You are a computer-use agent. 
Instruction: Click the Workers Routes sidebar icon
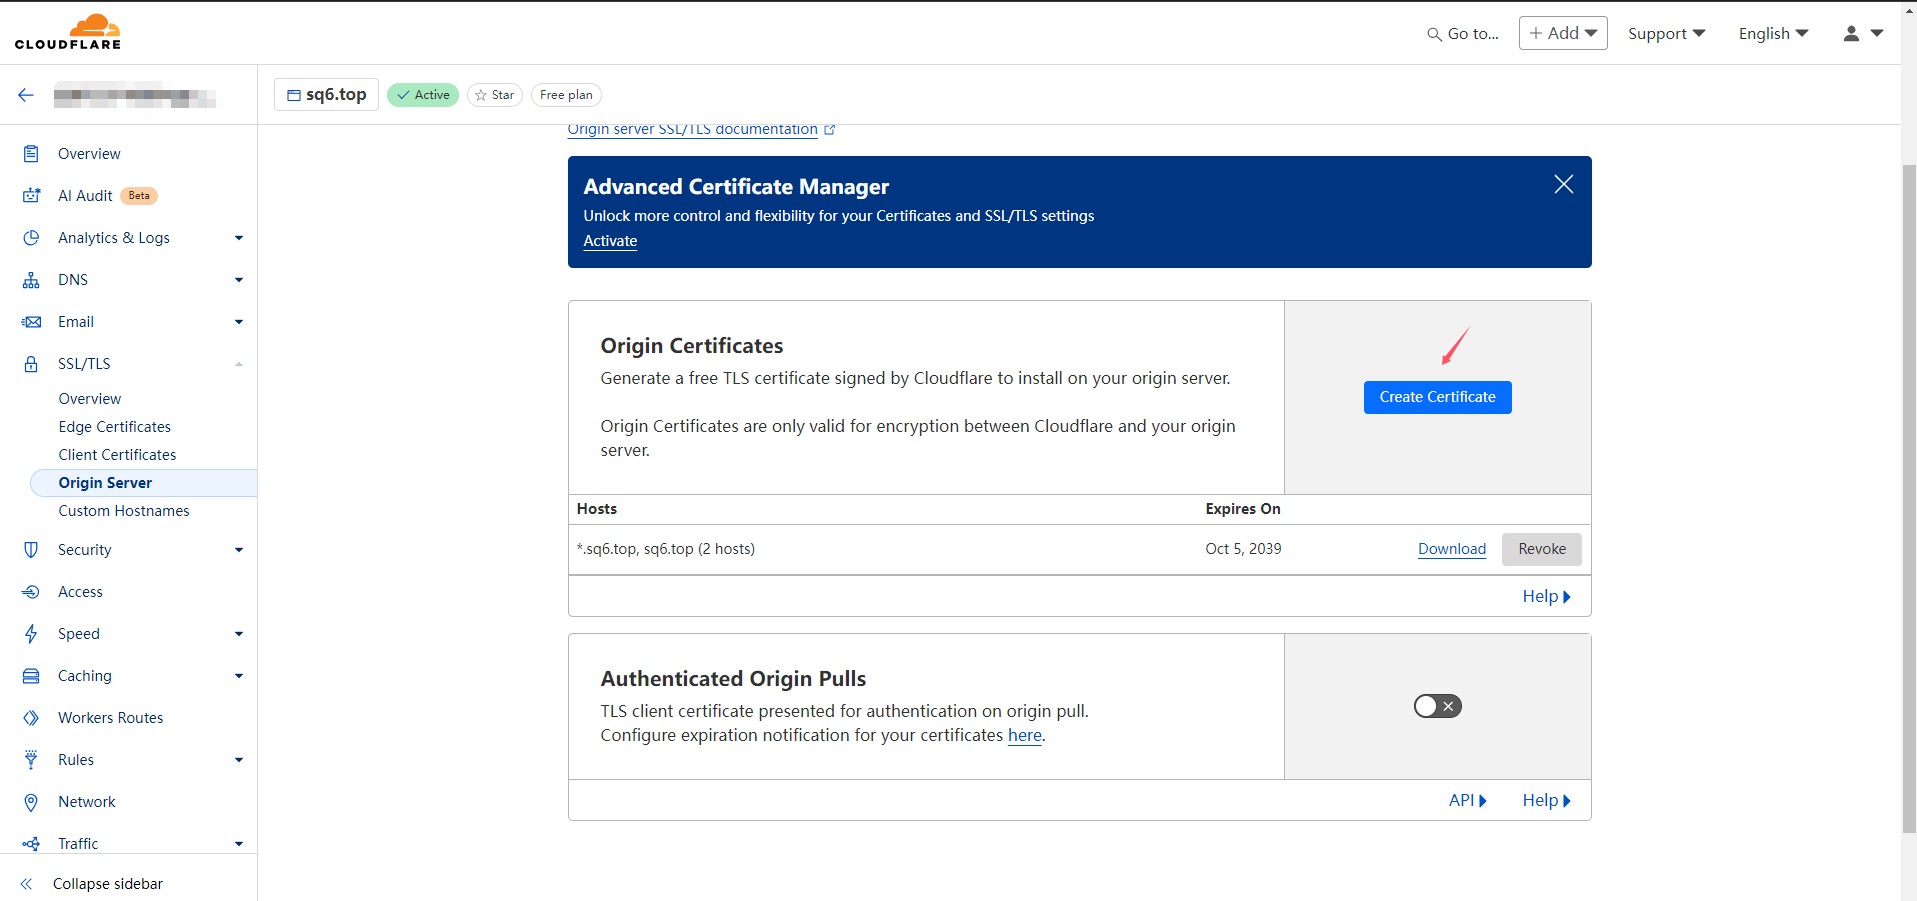coord(31,718)
